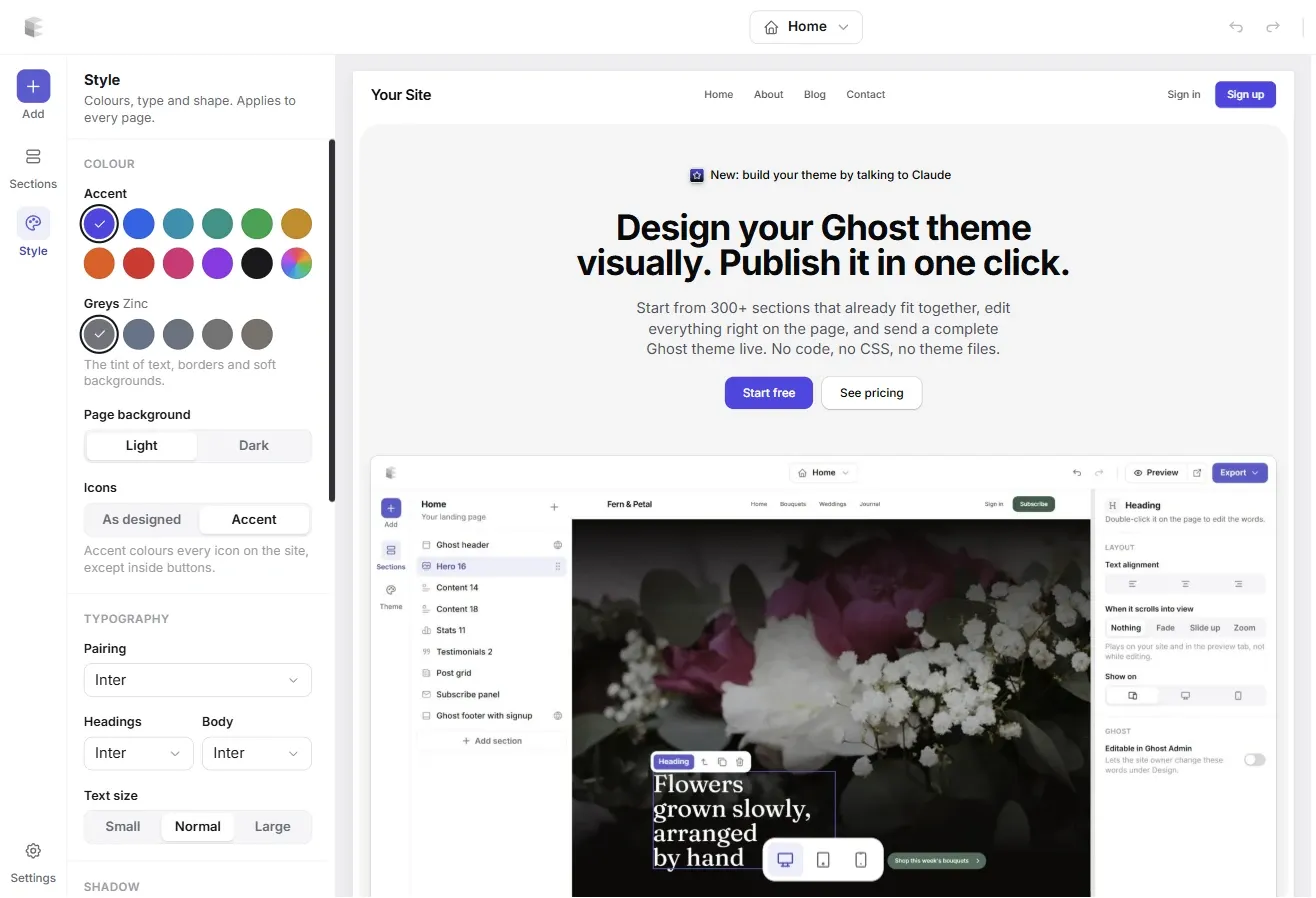Click the 'SHADOW' section label
Screen dimensions: 1316x898
point(112,887)
